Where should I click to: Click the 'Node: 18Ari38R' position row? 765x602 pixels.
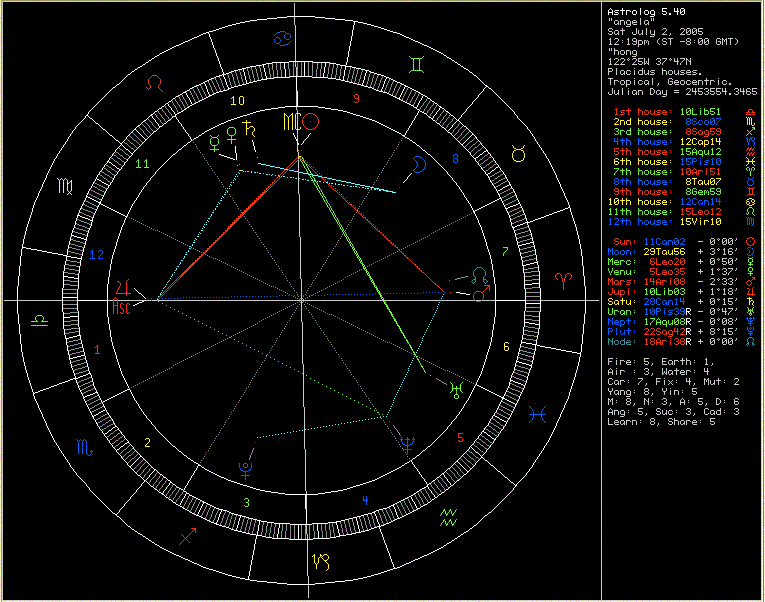point(682,342)
